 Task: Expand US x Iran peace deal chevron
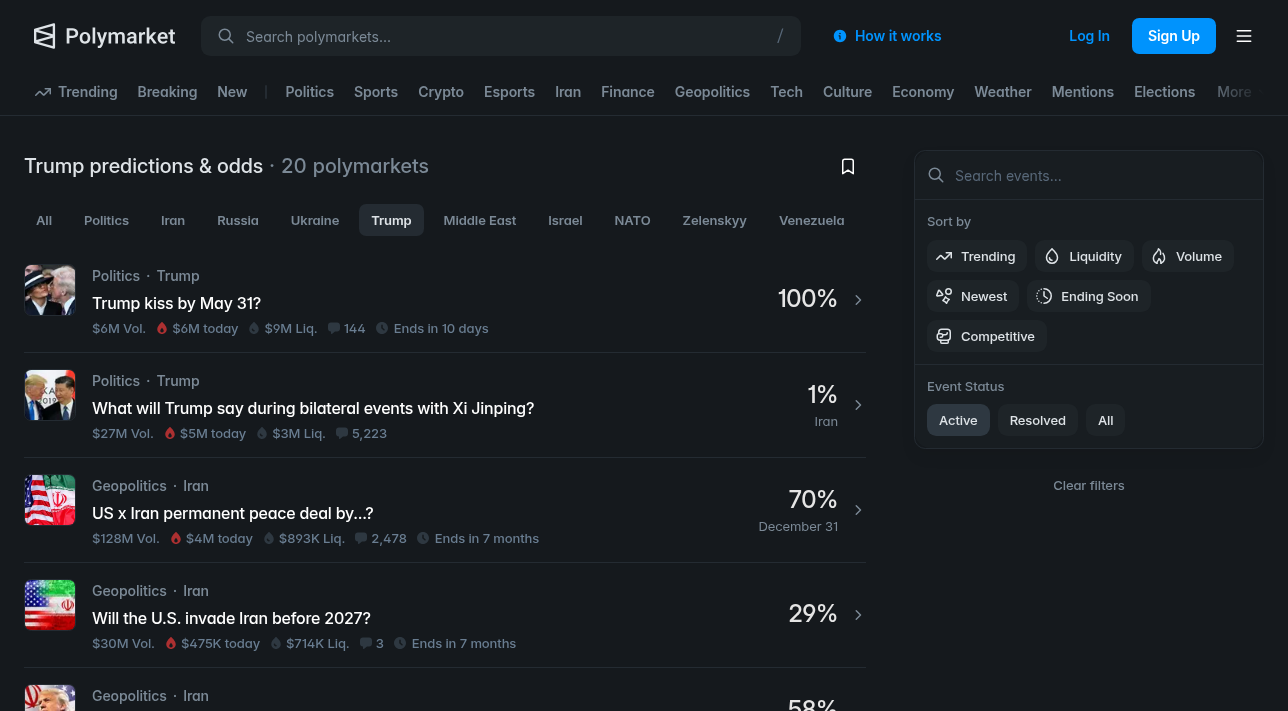point(858,510)
